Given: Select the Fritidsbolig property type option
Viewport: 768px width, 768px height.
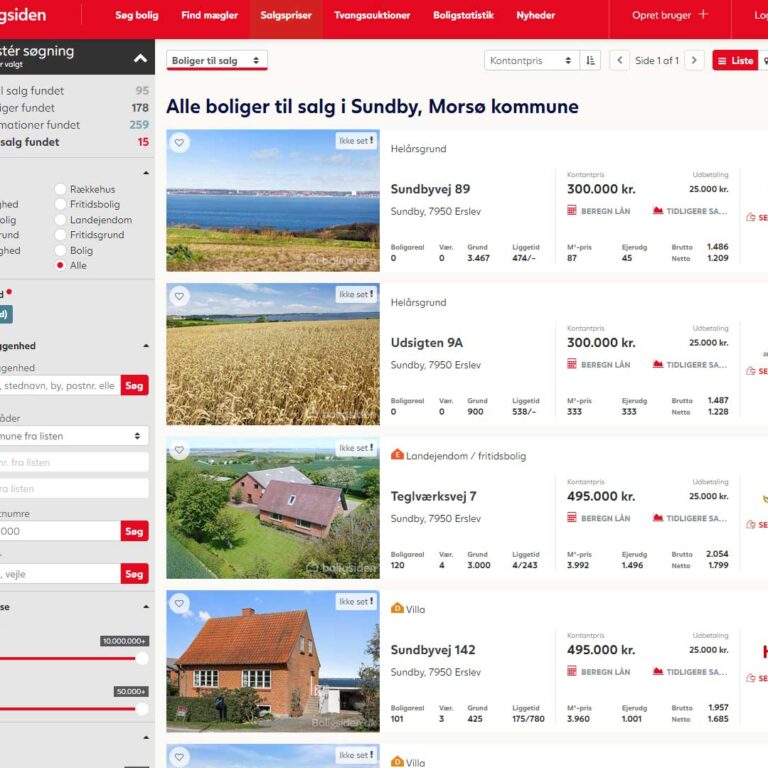Looking at the screenshot, I should [x=61, y=204].
